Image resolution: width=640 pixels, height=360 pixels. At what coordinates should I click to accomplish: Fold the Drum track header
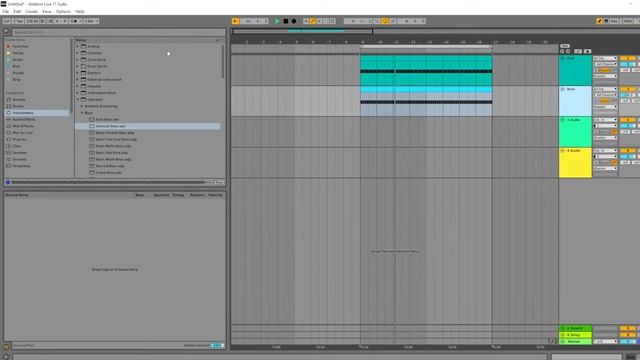562,58
